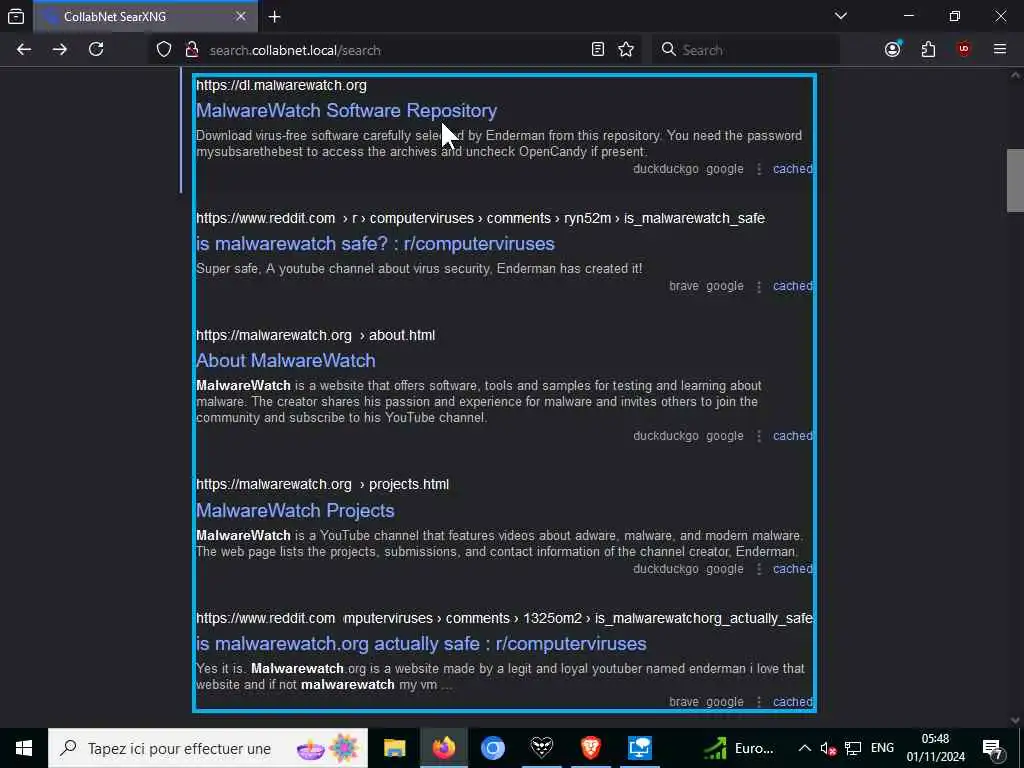1024x768 pixels.
Task: Open the remote desktop taskbar app
Action: 639,748
